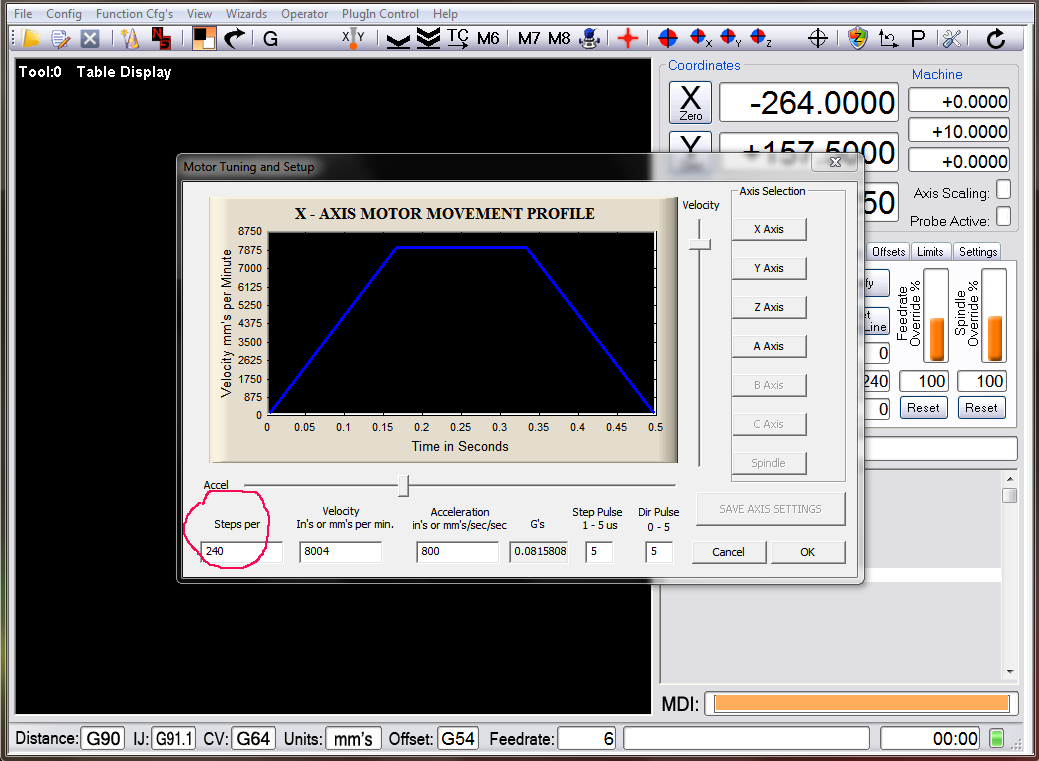Click the Step Pulse input field
Image resolution: width=1039 pixels, height=761 pixels.
click(x=599, y=552)
